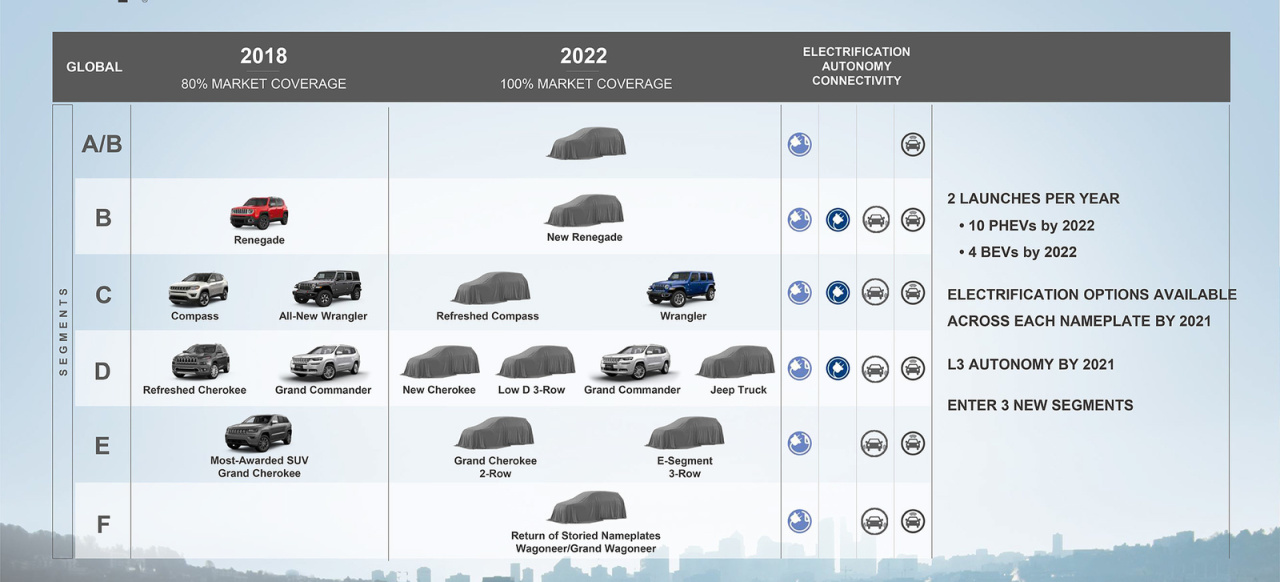Click the 2022 column header
Viewport: 1280px width, 582px height.
[x=584, y=57]
